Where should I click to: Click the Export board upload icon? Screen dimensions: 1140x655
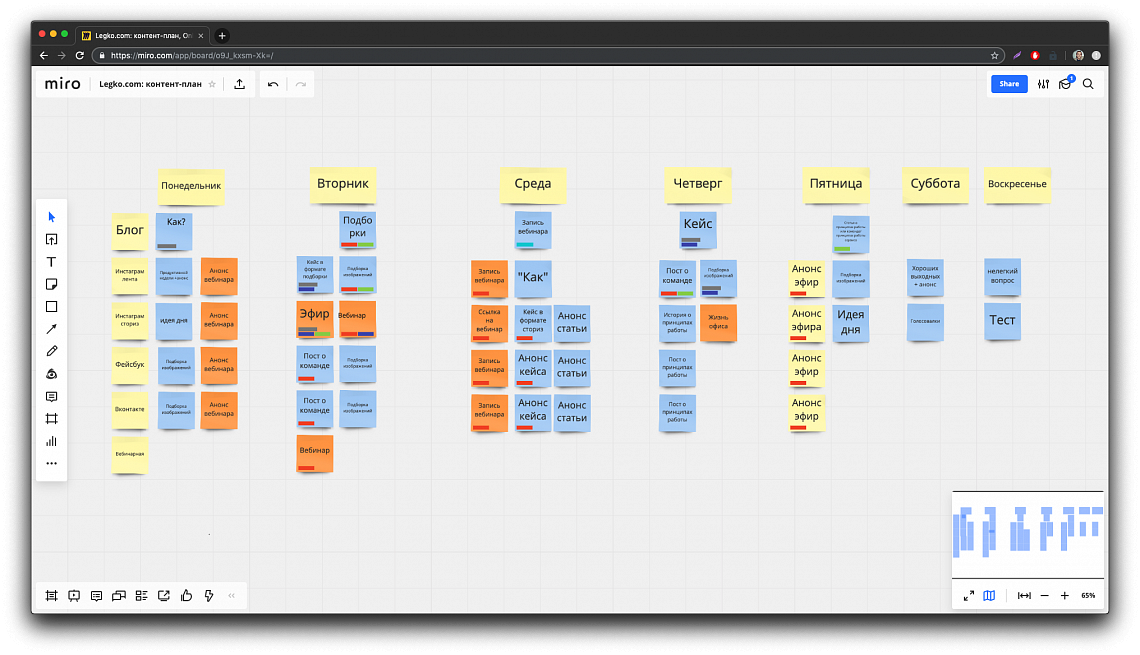(x=239, y=84)
